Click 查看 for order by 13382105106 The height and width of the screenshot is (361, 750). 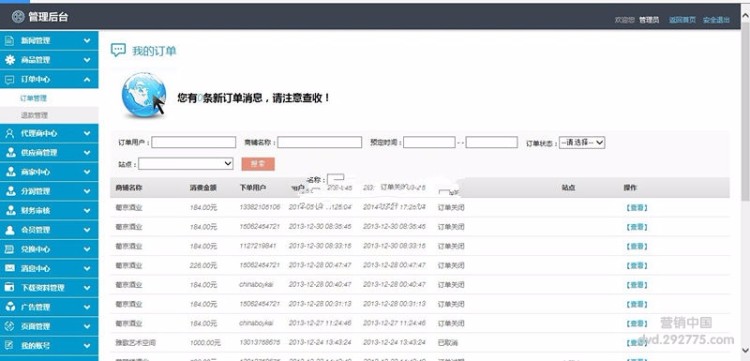click(637, 208)
